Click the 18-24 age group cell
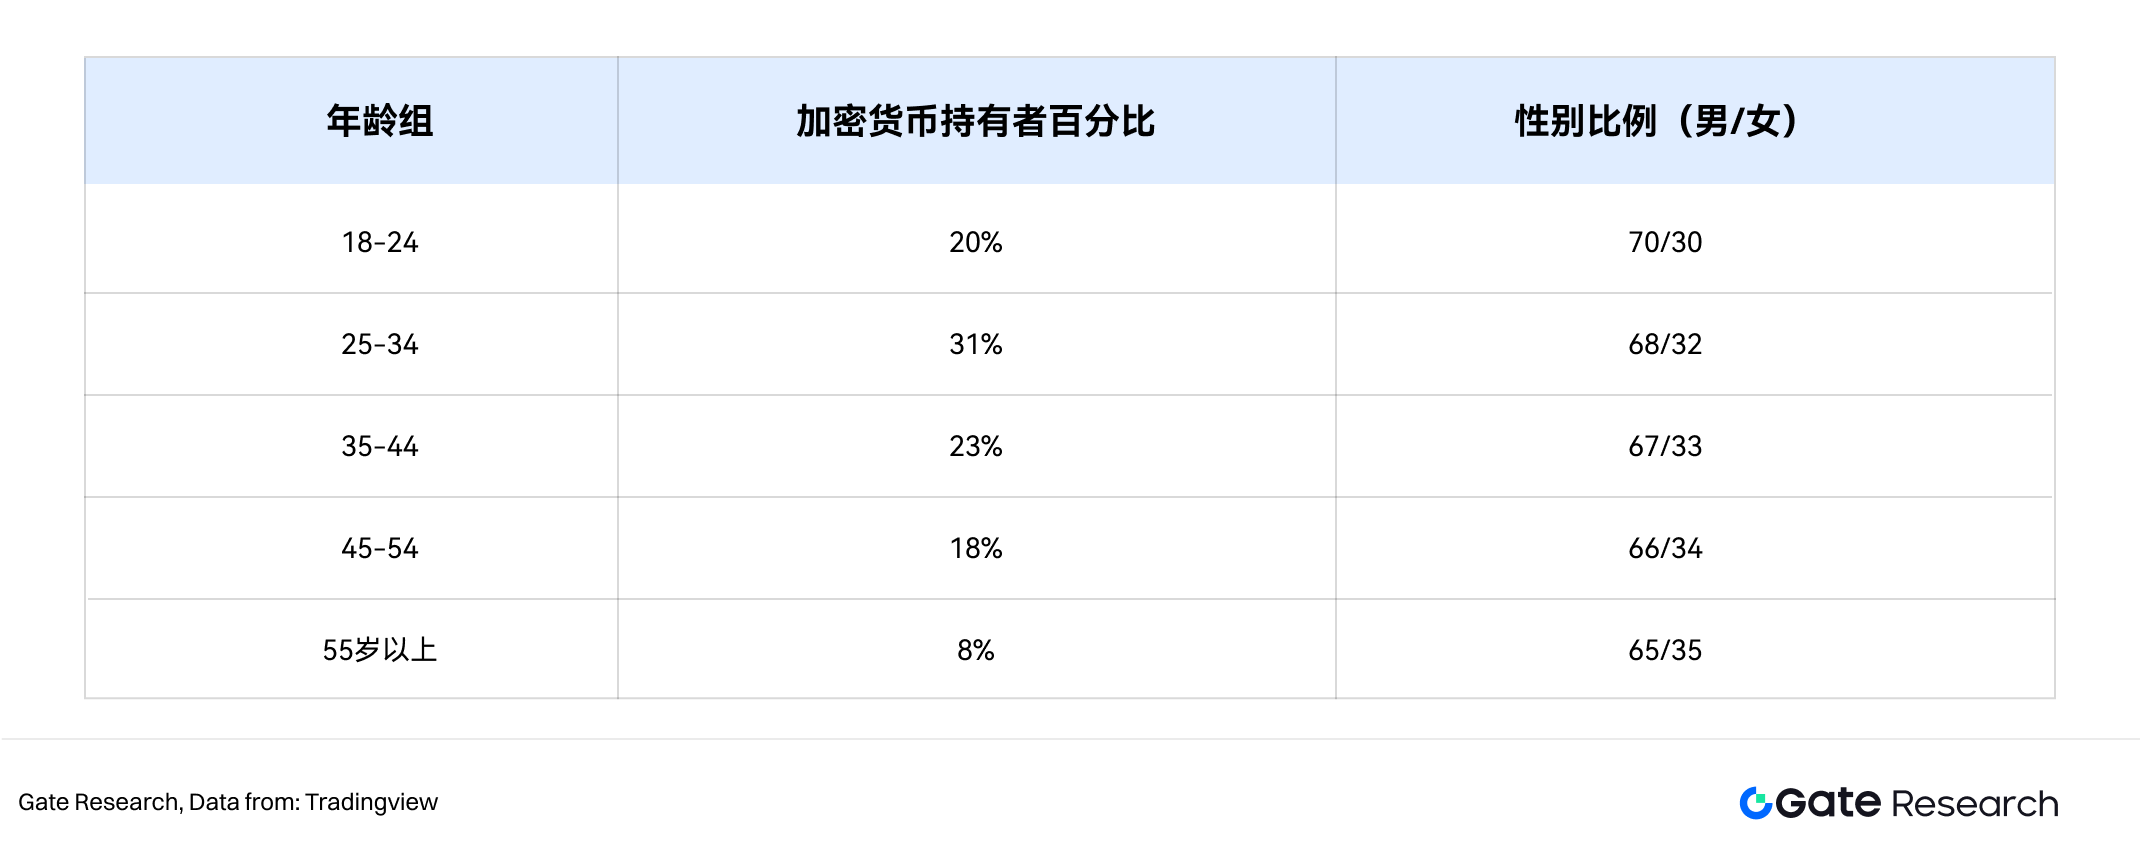 tap(380, 242)
